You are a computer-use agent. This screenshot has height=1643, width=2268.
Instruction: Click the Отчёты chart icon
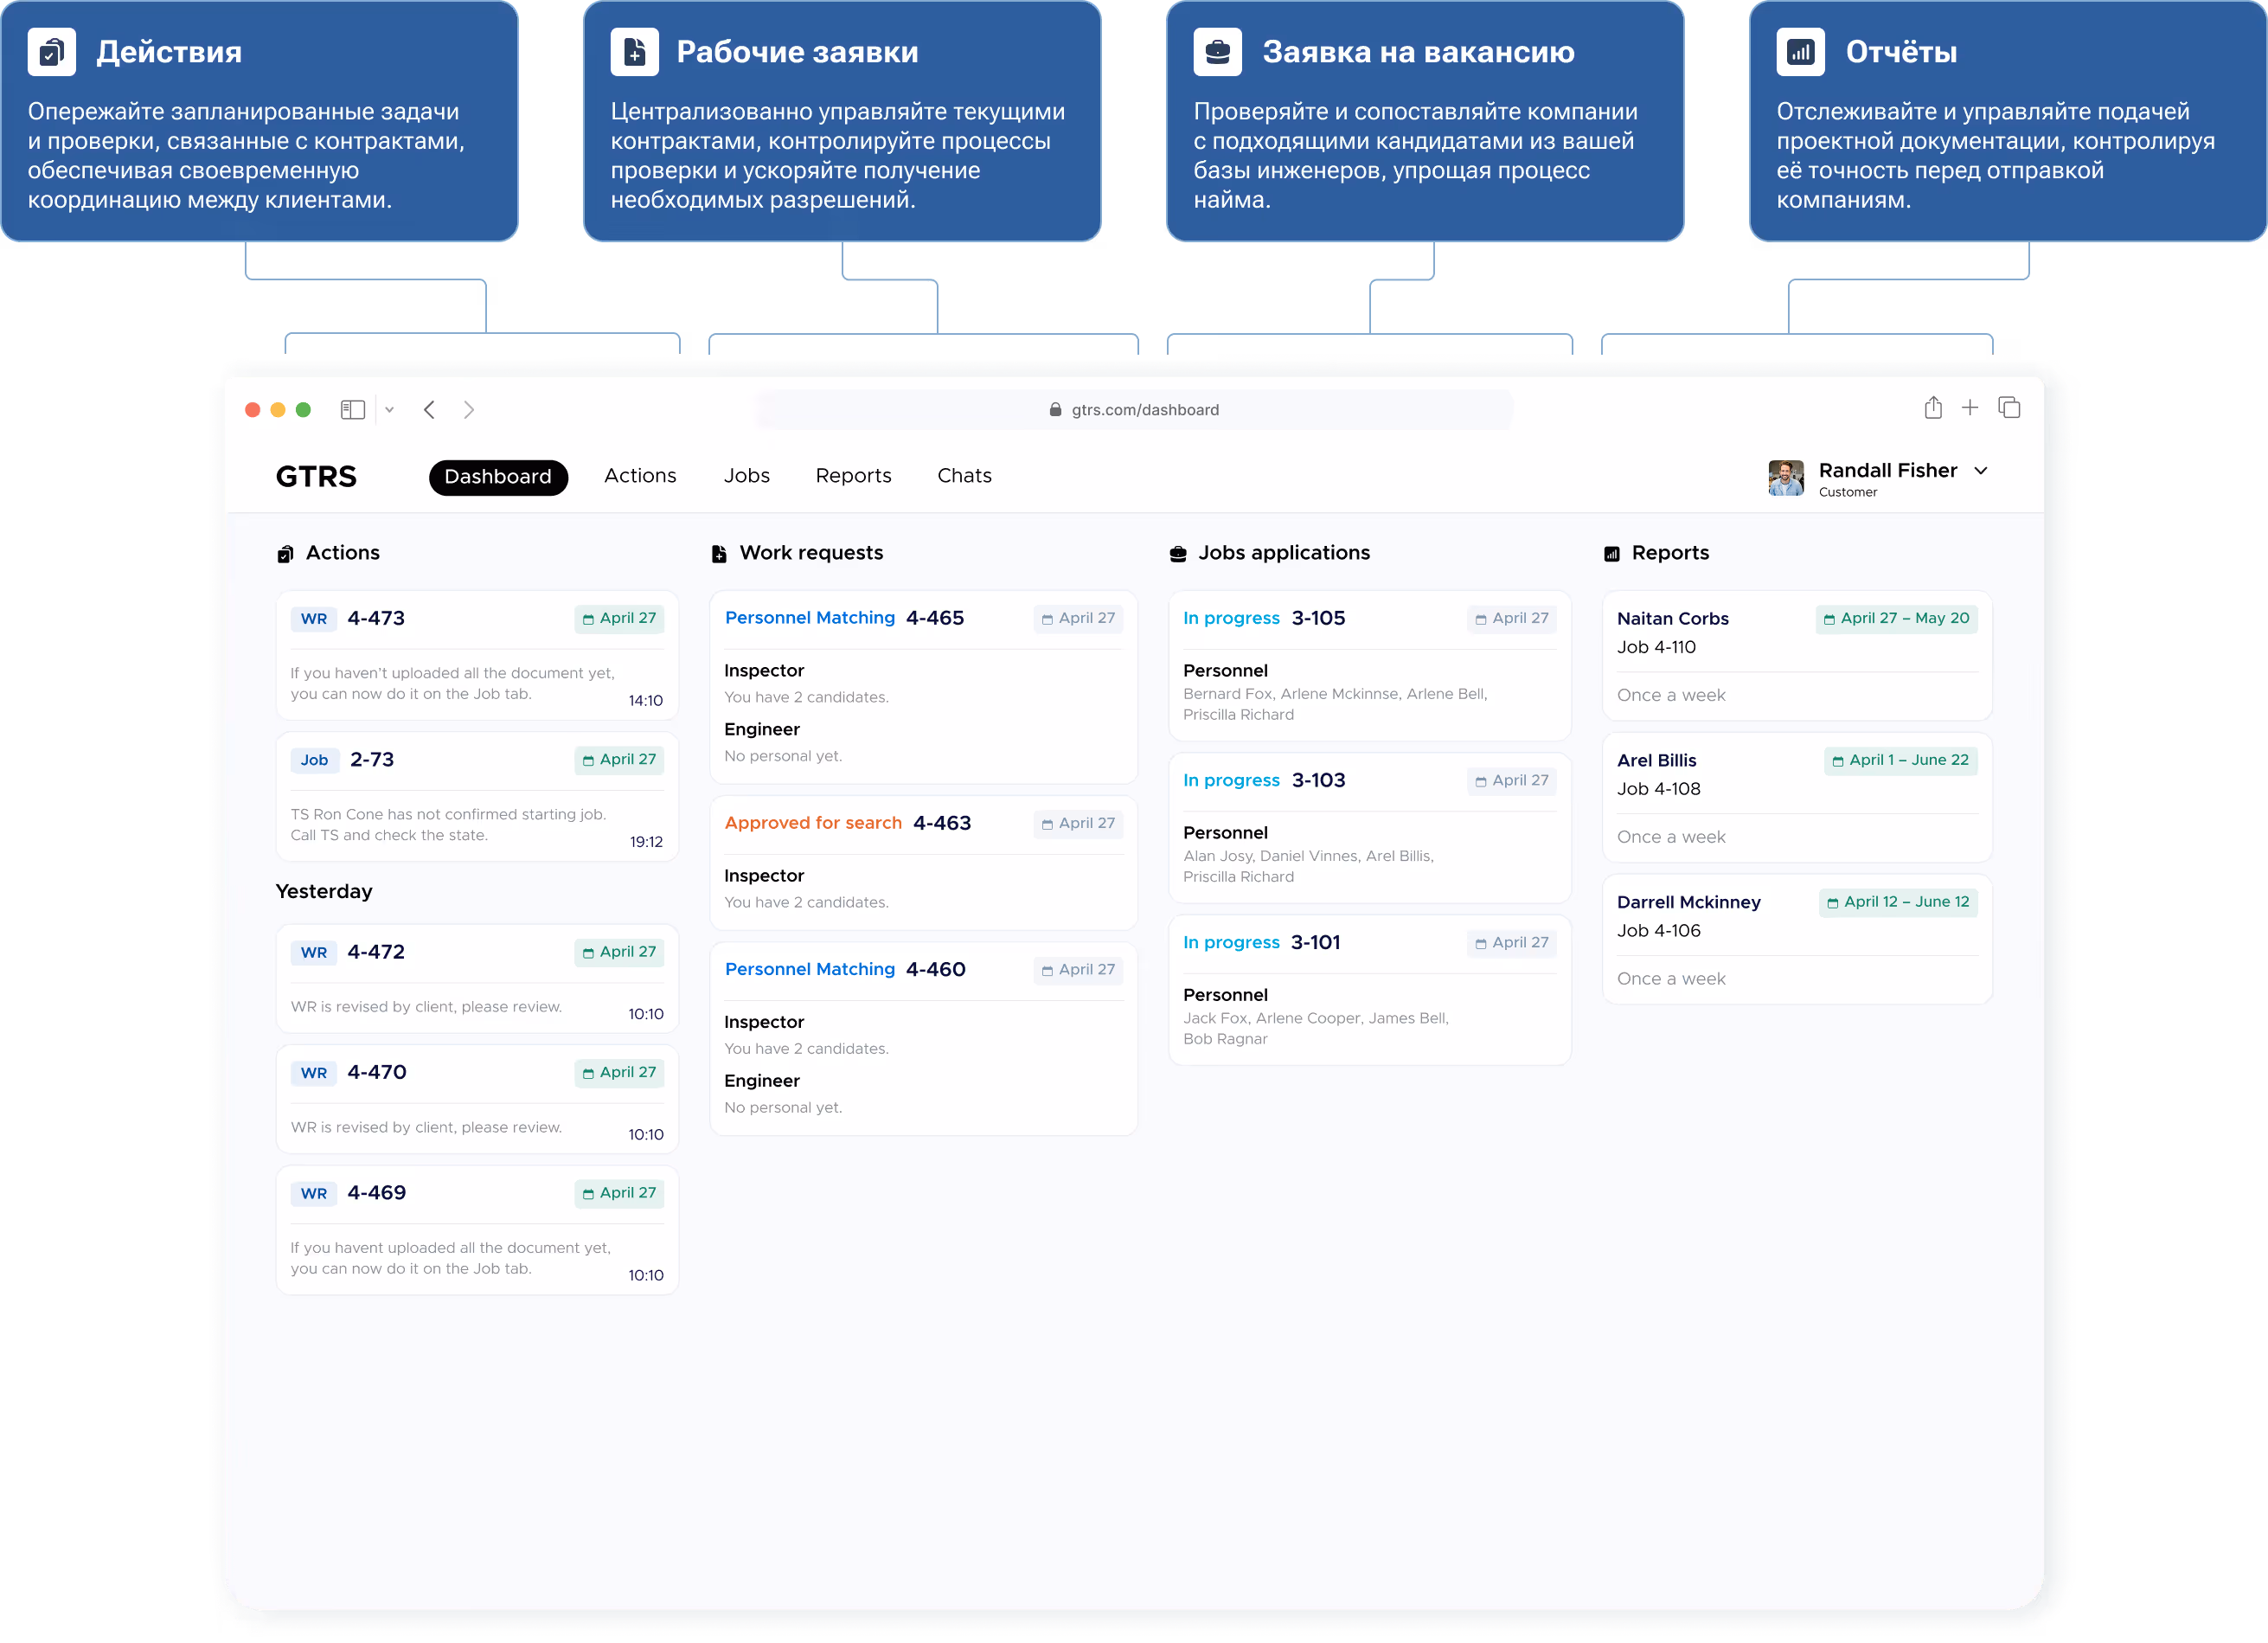1801,52
